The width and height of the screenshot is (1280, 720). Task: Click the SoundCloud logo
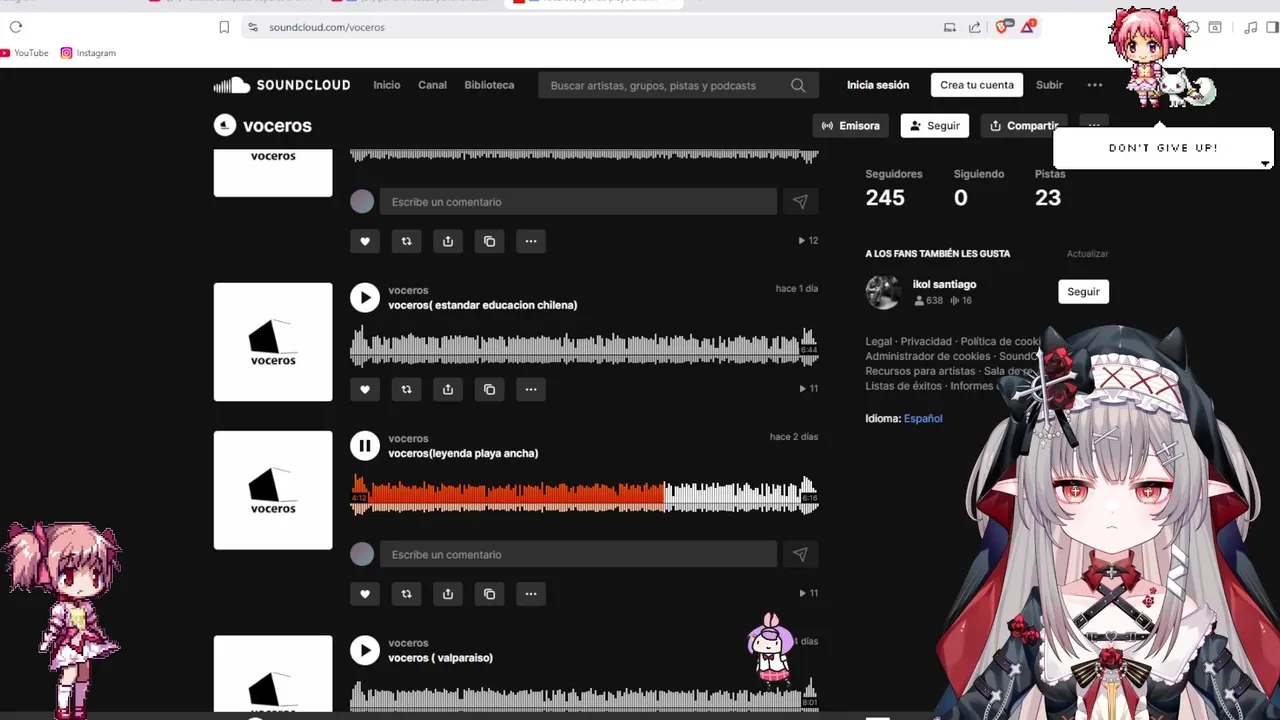[282, 85]
